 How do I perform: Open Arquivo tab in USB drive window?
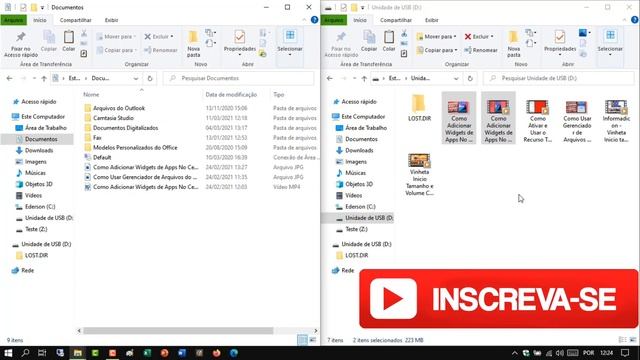[333, 20]
